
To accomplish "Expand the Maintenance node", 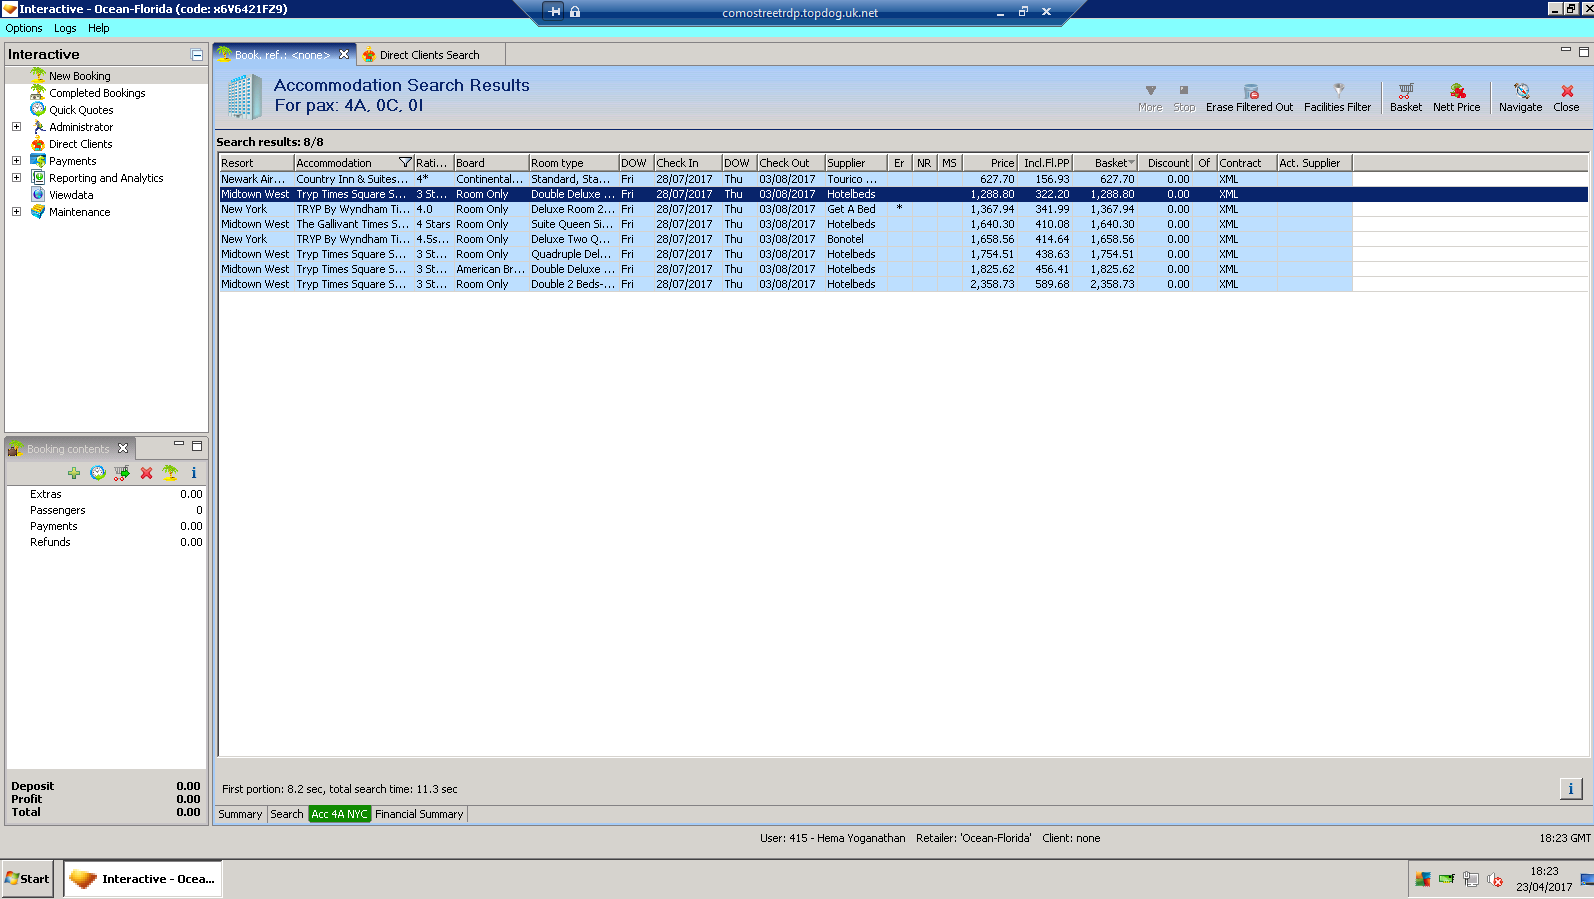I will pos(16,212).
